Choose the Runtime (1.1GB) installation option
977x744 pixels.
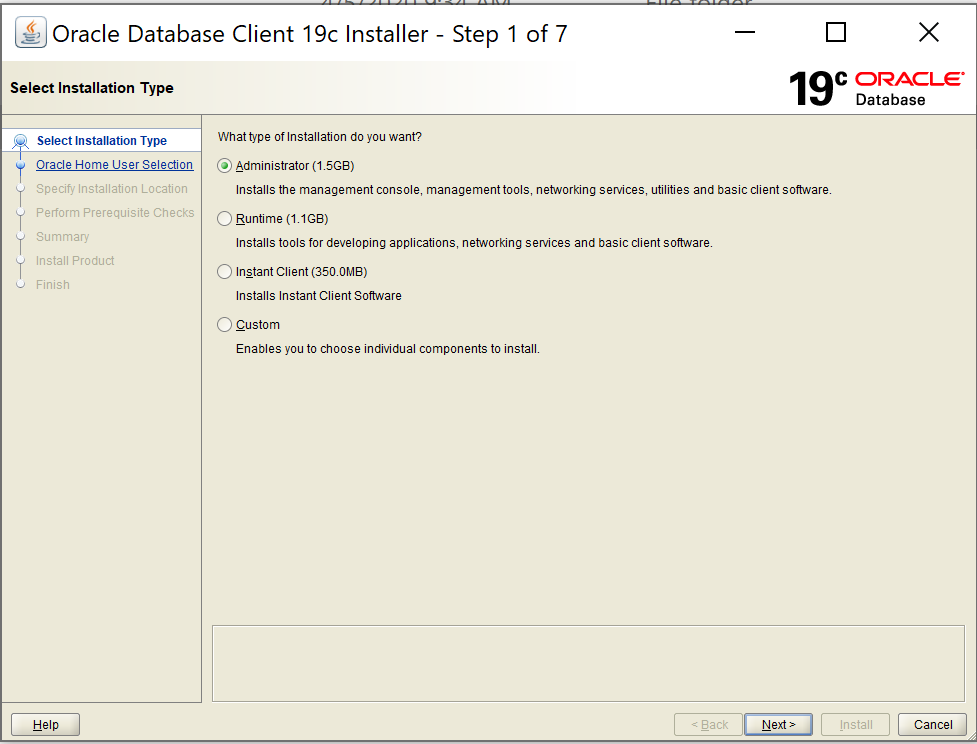pos(225,219)
